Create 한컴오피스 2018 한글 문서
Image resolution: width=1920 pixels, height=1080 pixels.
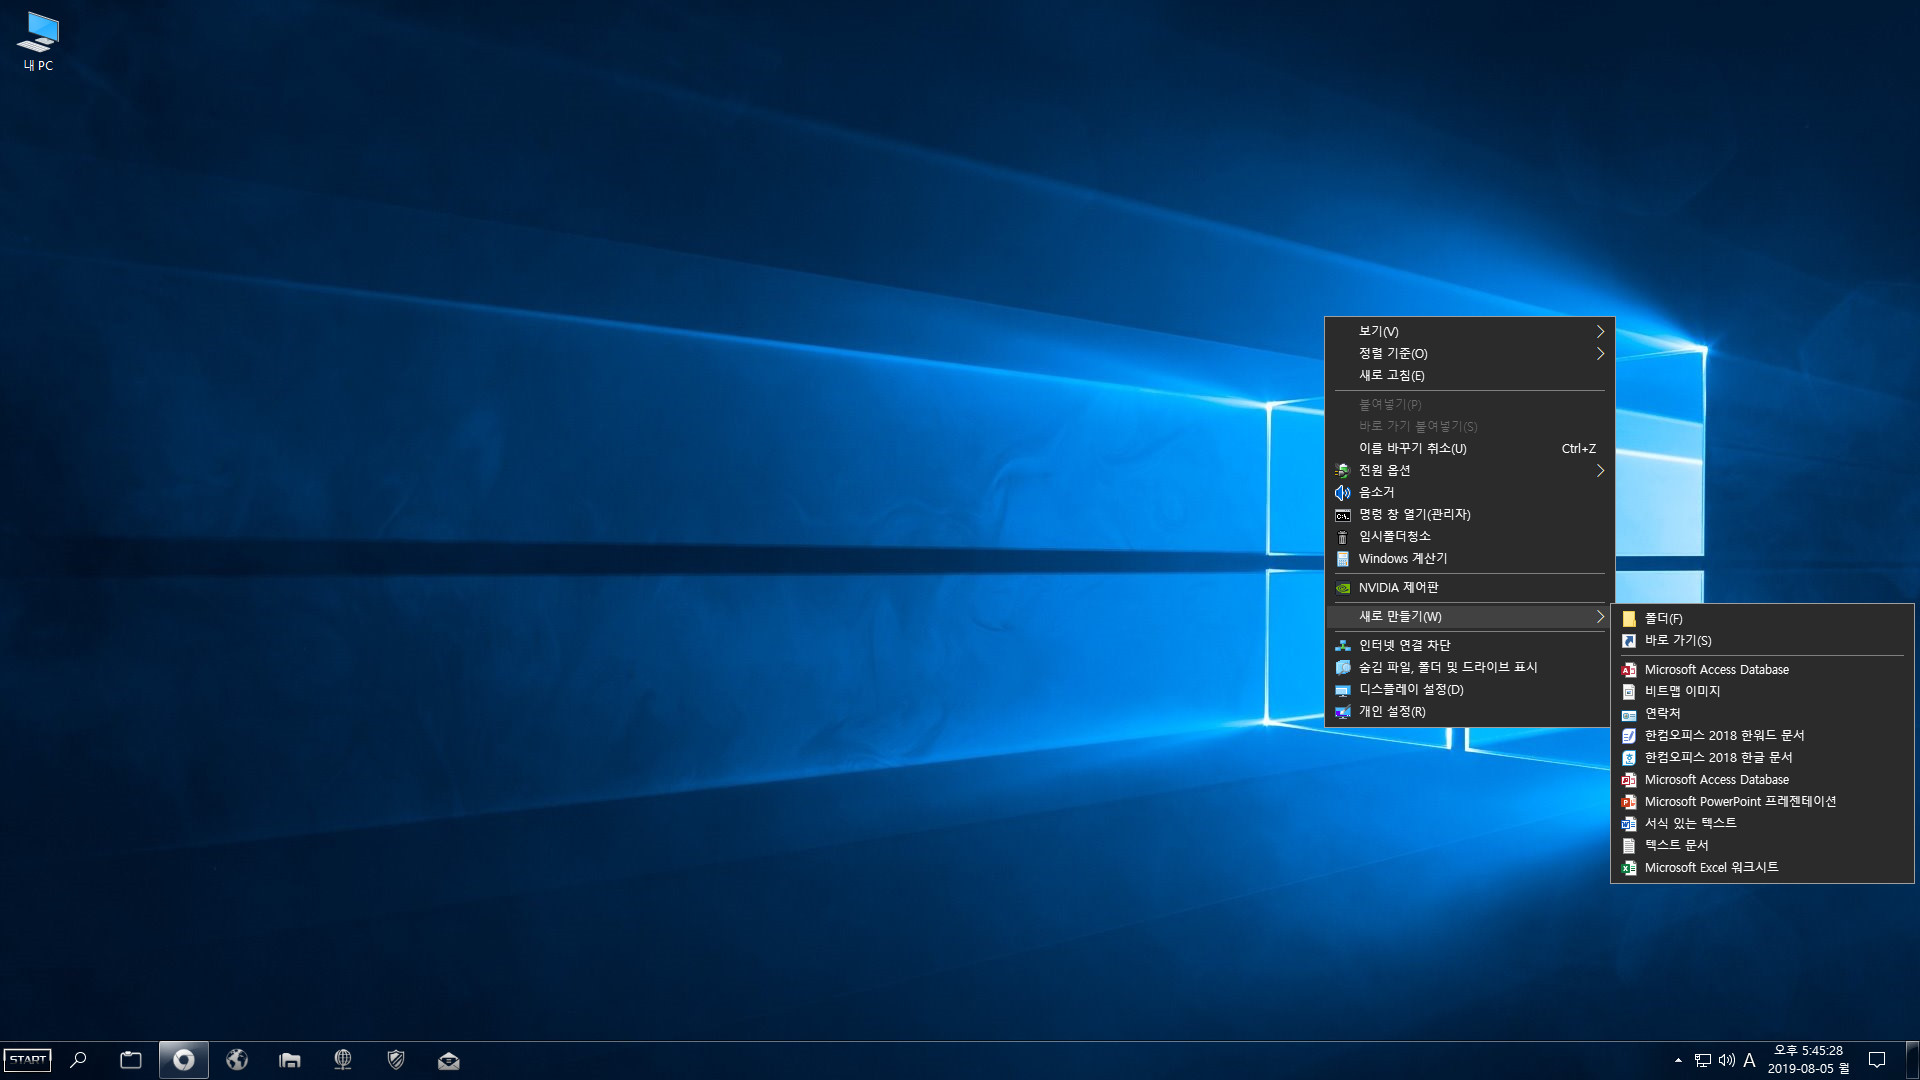tap(1762, 757)
